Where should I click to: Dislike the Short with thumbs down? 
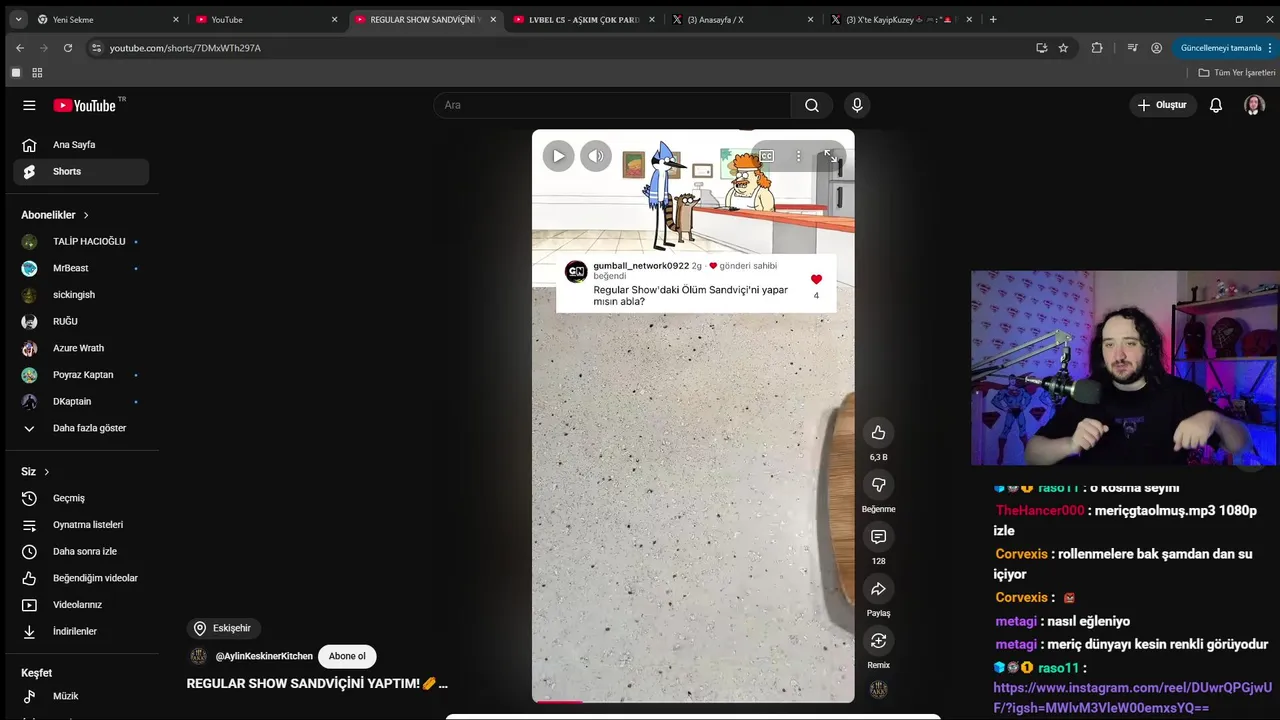tap(878, 484)
